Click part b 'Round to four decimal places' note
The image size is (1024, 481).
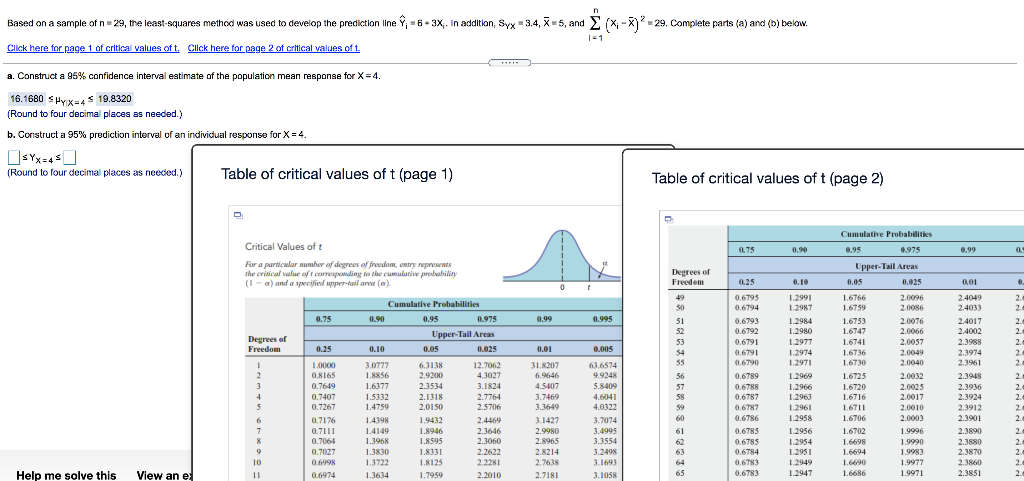95,173
